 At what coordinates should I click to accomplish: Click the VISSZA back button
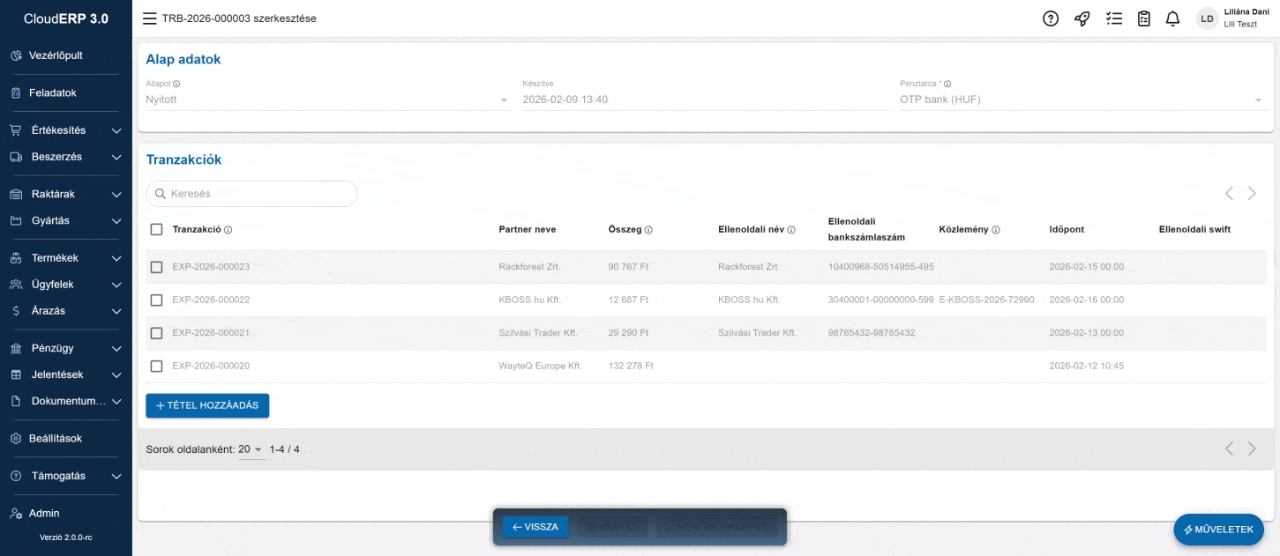point(535,527)
